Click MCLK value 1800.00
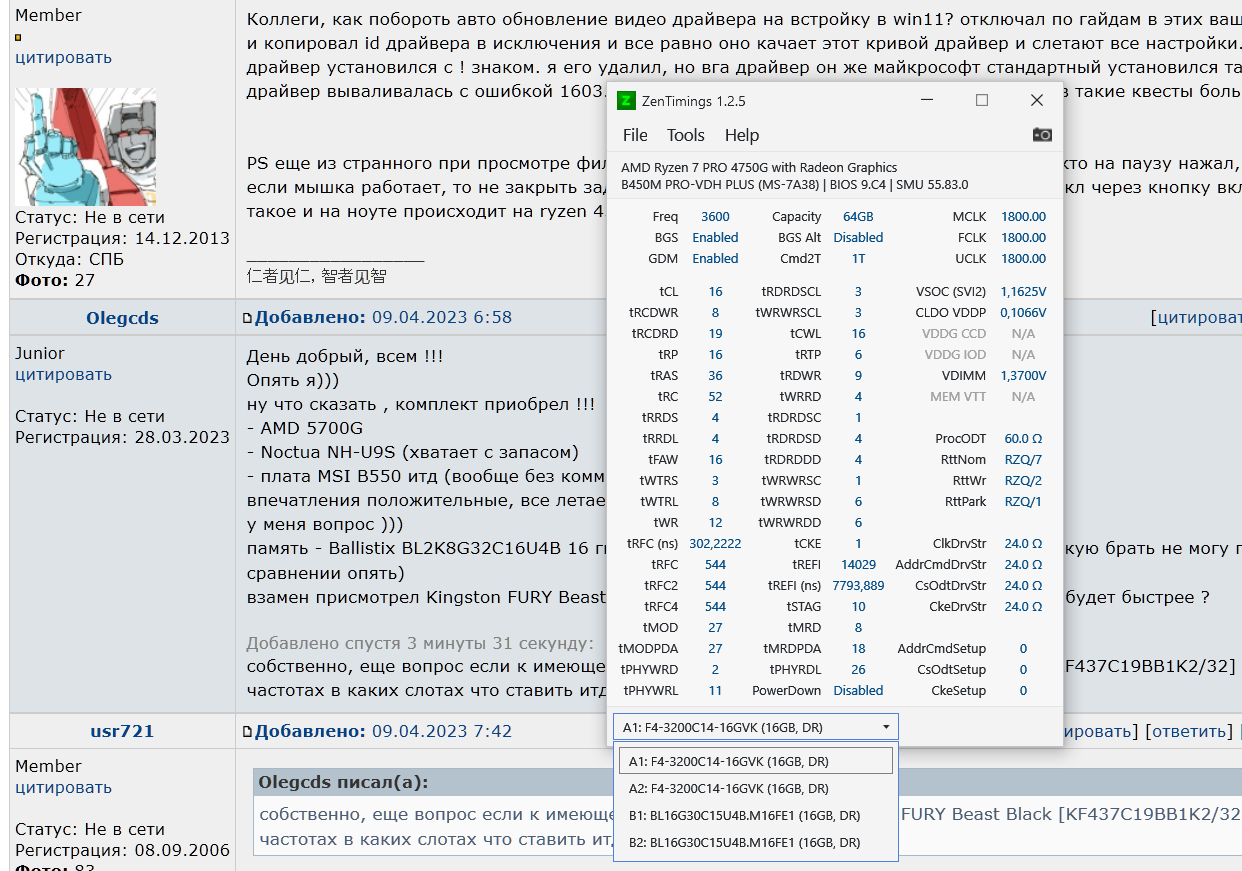 1023,217
